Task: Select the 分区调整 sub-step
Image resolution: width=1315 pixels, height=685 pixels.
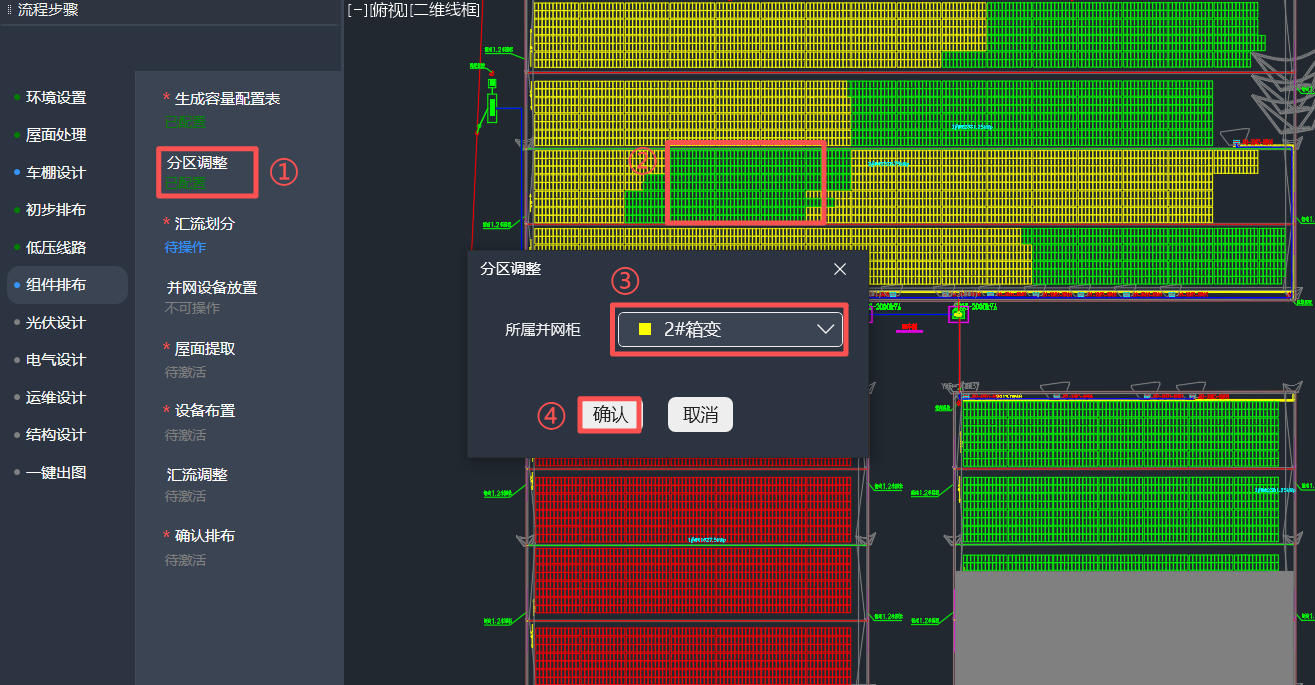Action: (x=197, y=162)
